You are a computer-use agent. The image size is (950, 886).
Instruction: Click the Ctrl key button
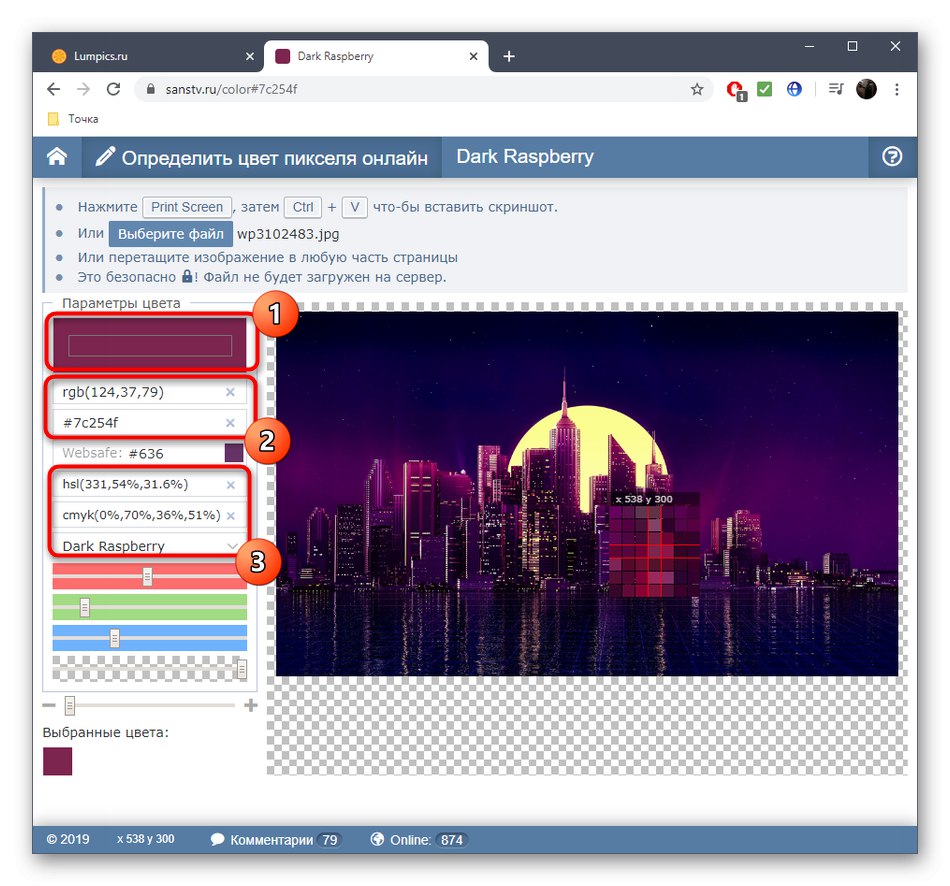(x=303, y=207)
